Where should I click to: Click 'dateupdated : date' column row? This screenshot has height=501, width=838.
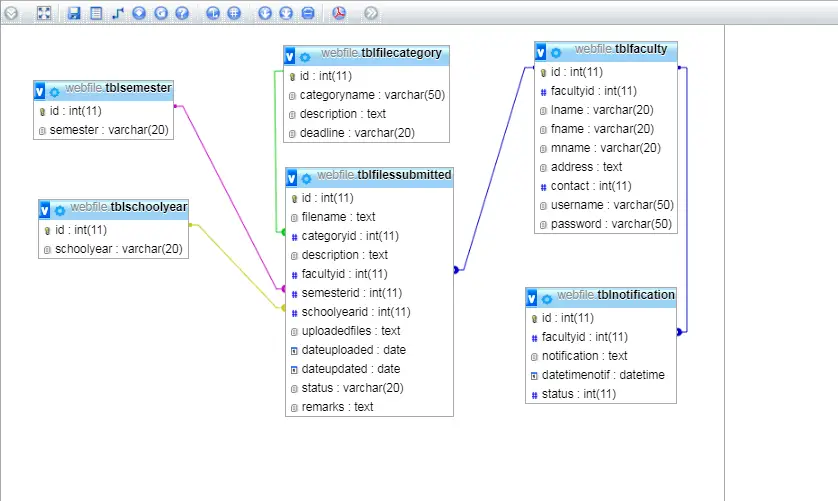point(369,369)
